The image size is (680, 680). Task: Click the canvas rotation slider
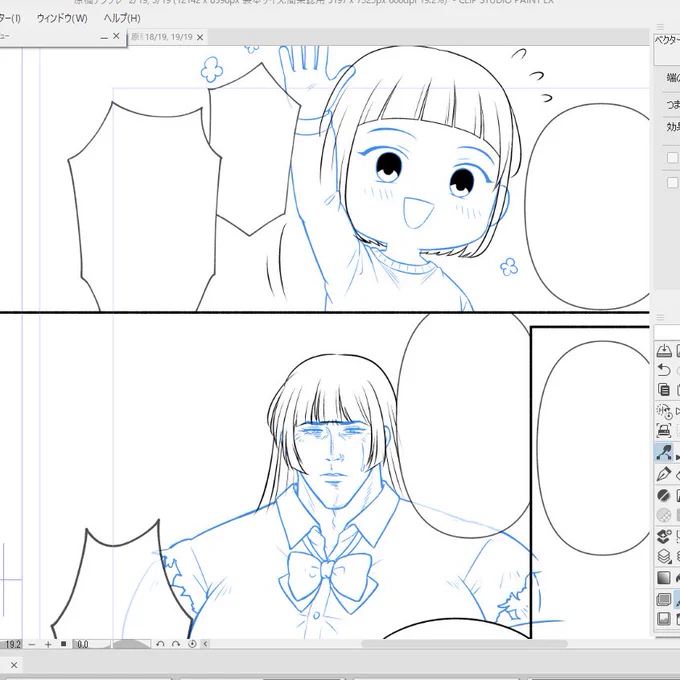(x=131, y=644)
